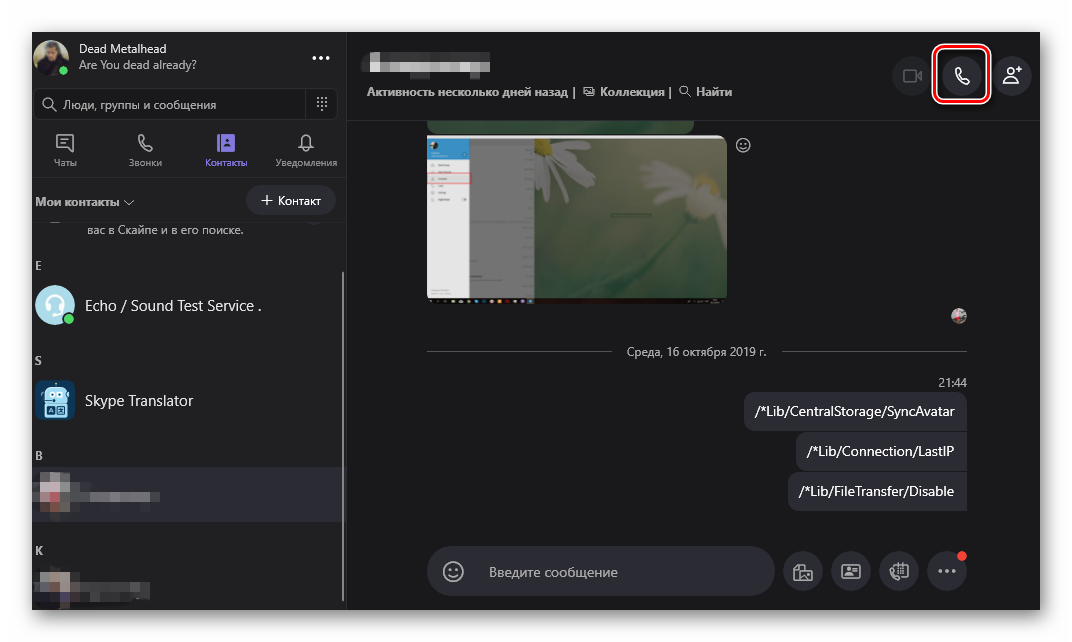Open the more options button beside the message field

pyautogui.click(x=946, y=572)
